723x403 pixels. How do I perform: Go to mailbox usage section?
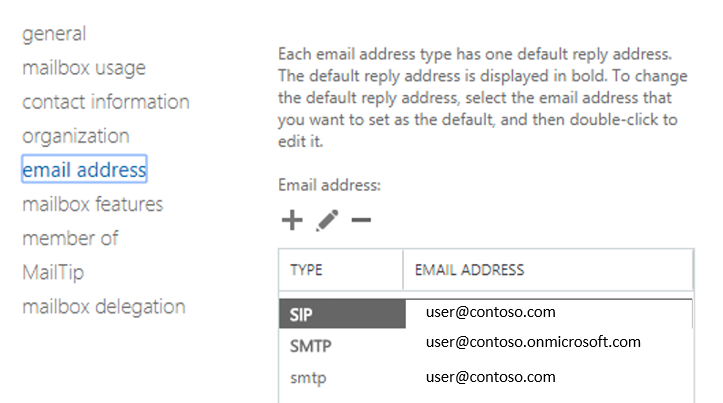[x=84, y=68]
